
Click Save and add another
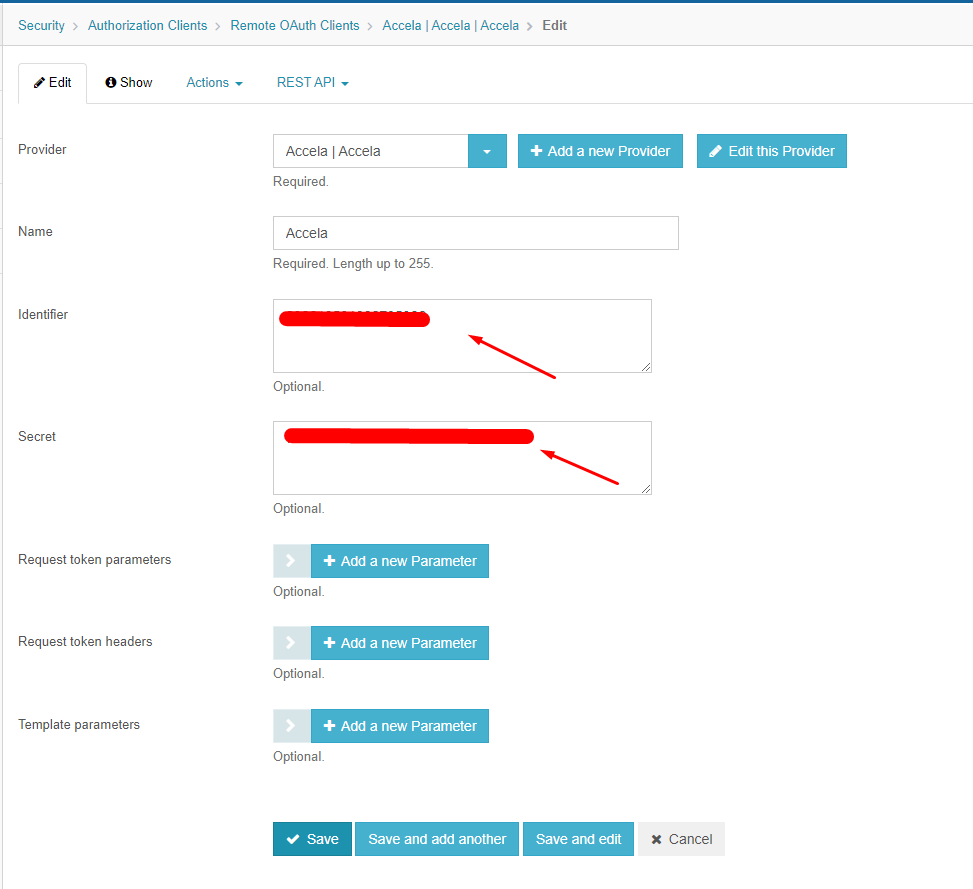437,839
